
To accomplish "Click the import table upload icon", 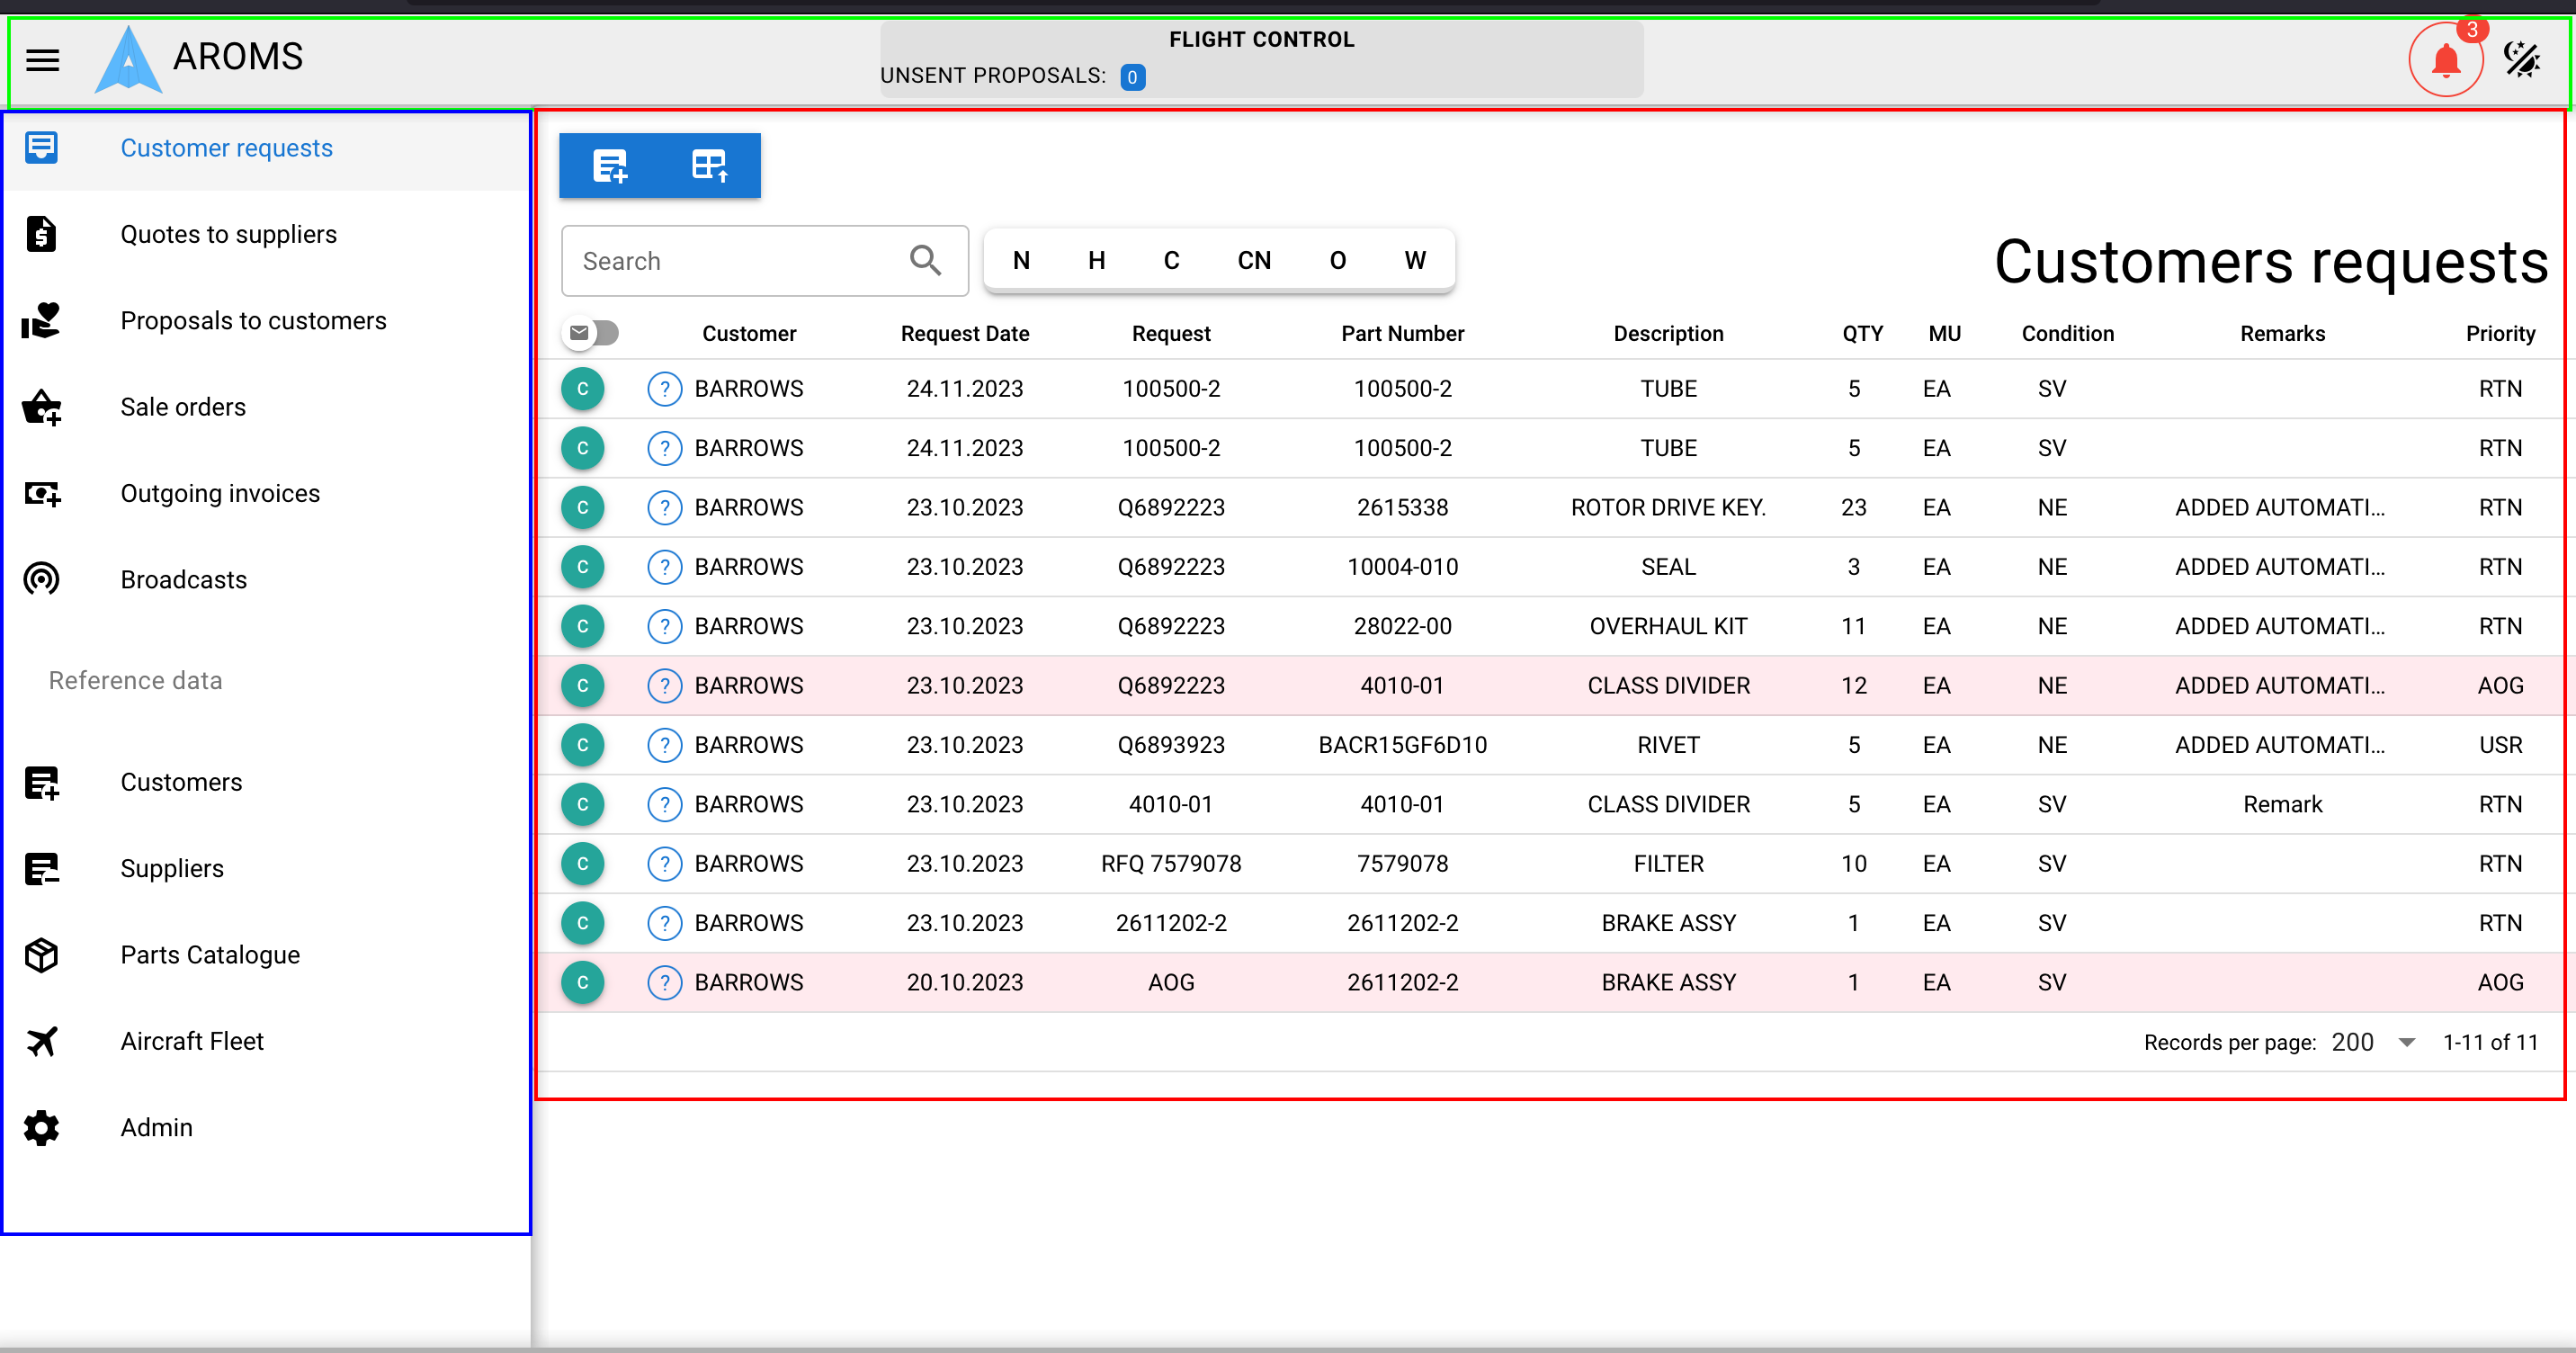I will (710, 166).
